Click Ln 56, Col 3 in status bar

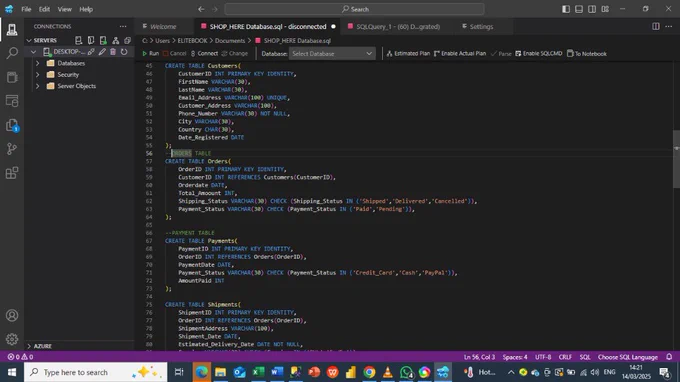[x=479, y=357]
